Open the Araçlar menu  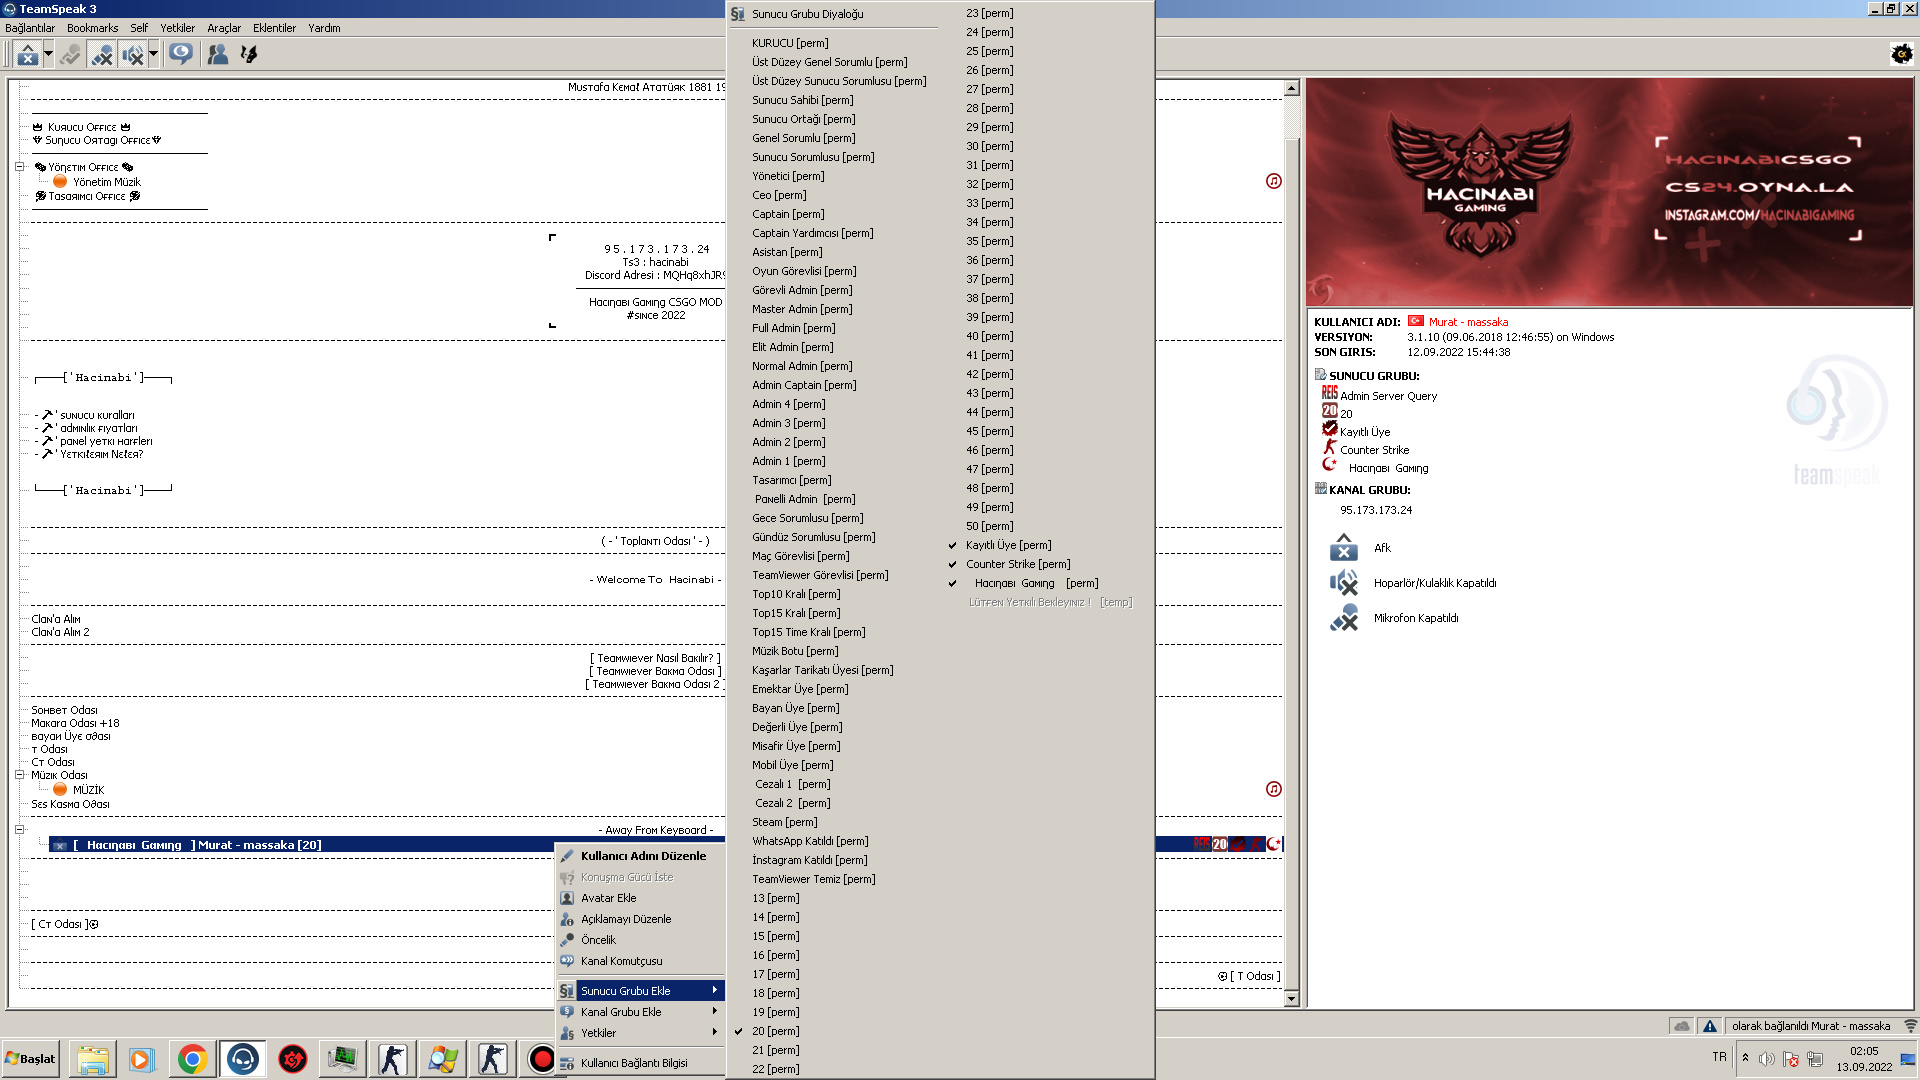click(x=224, y=28)
